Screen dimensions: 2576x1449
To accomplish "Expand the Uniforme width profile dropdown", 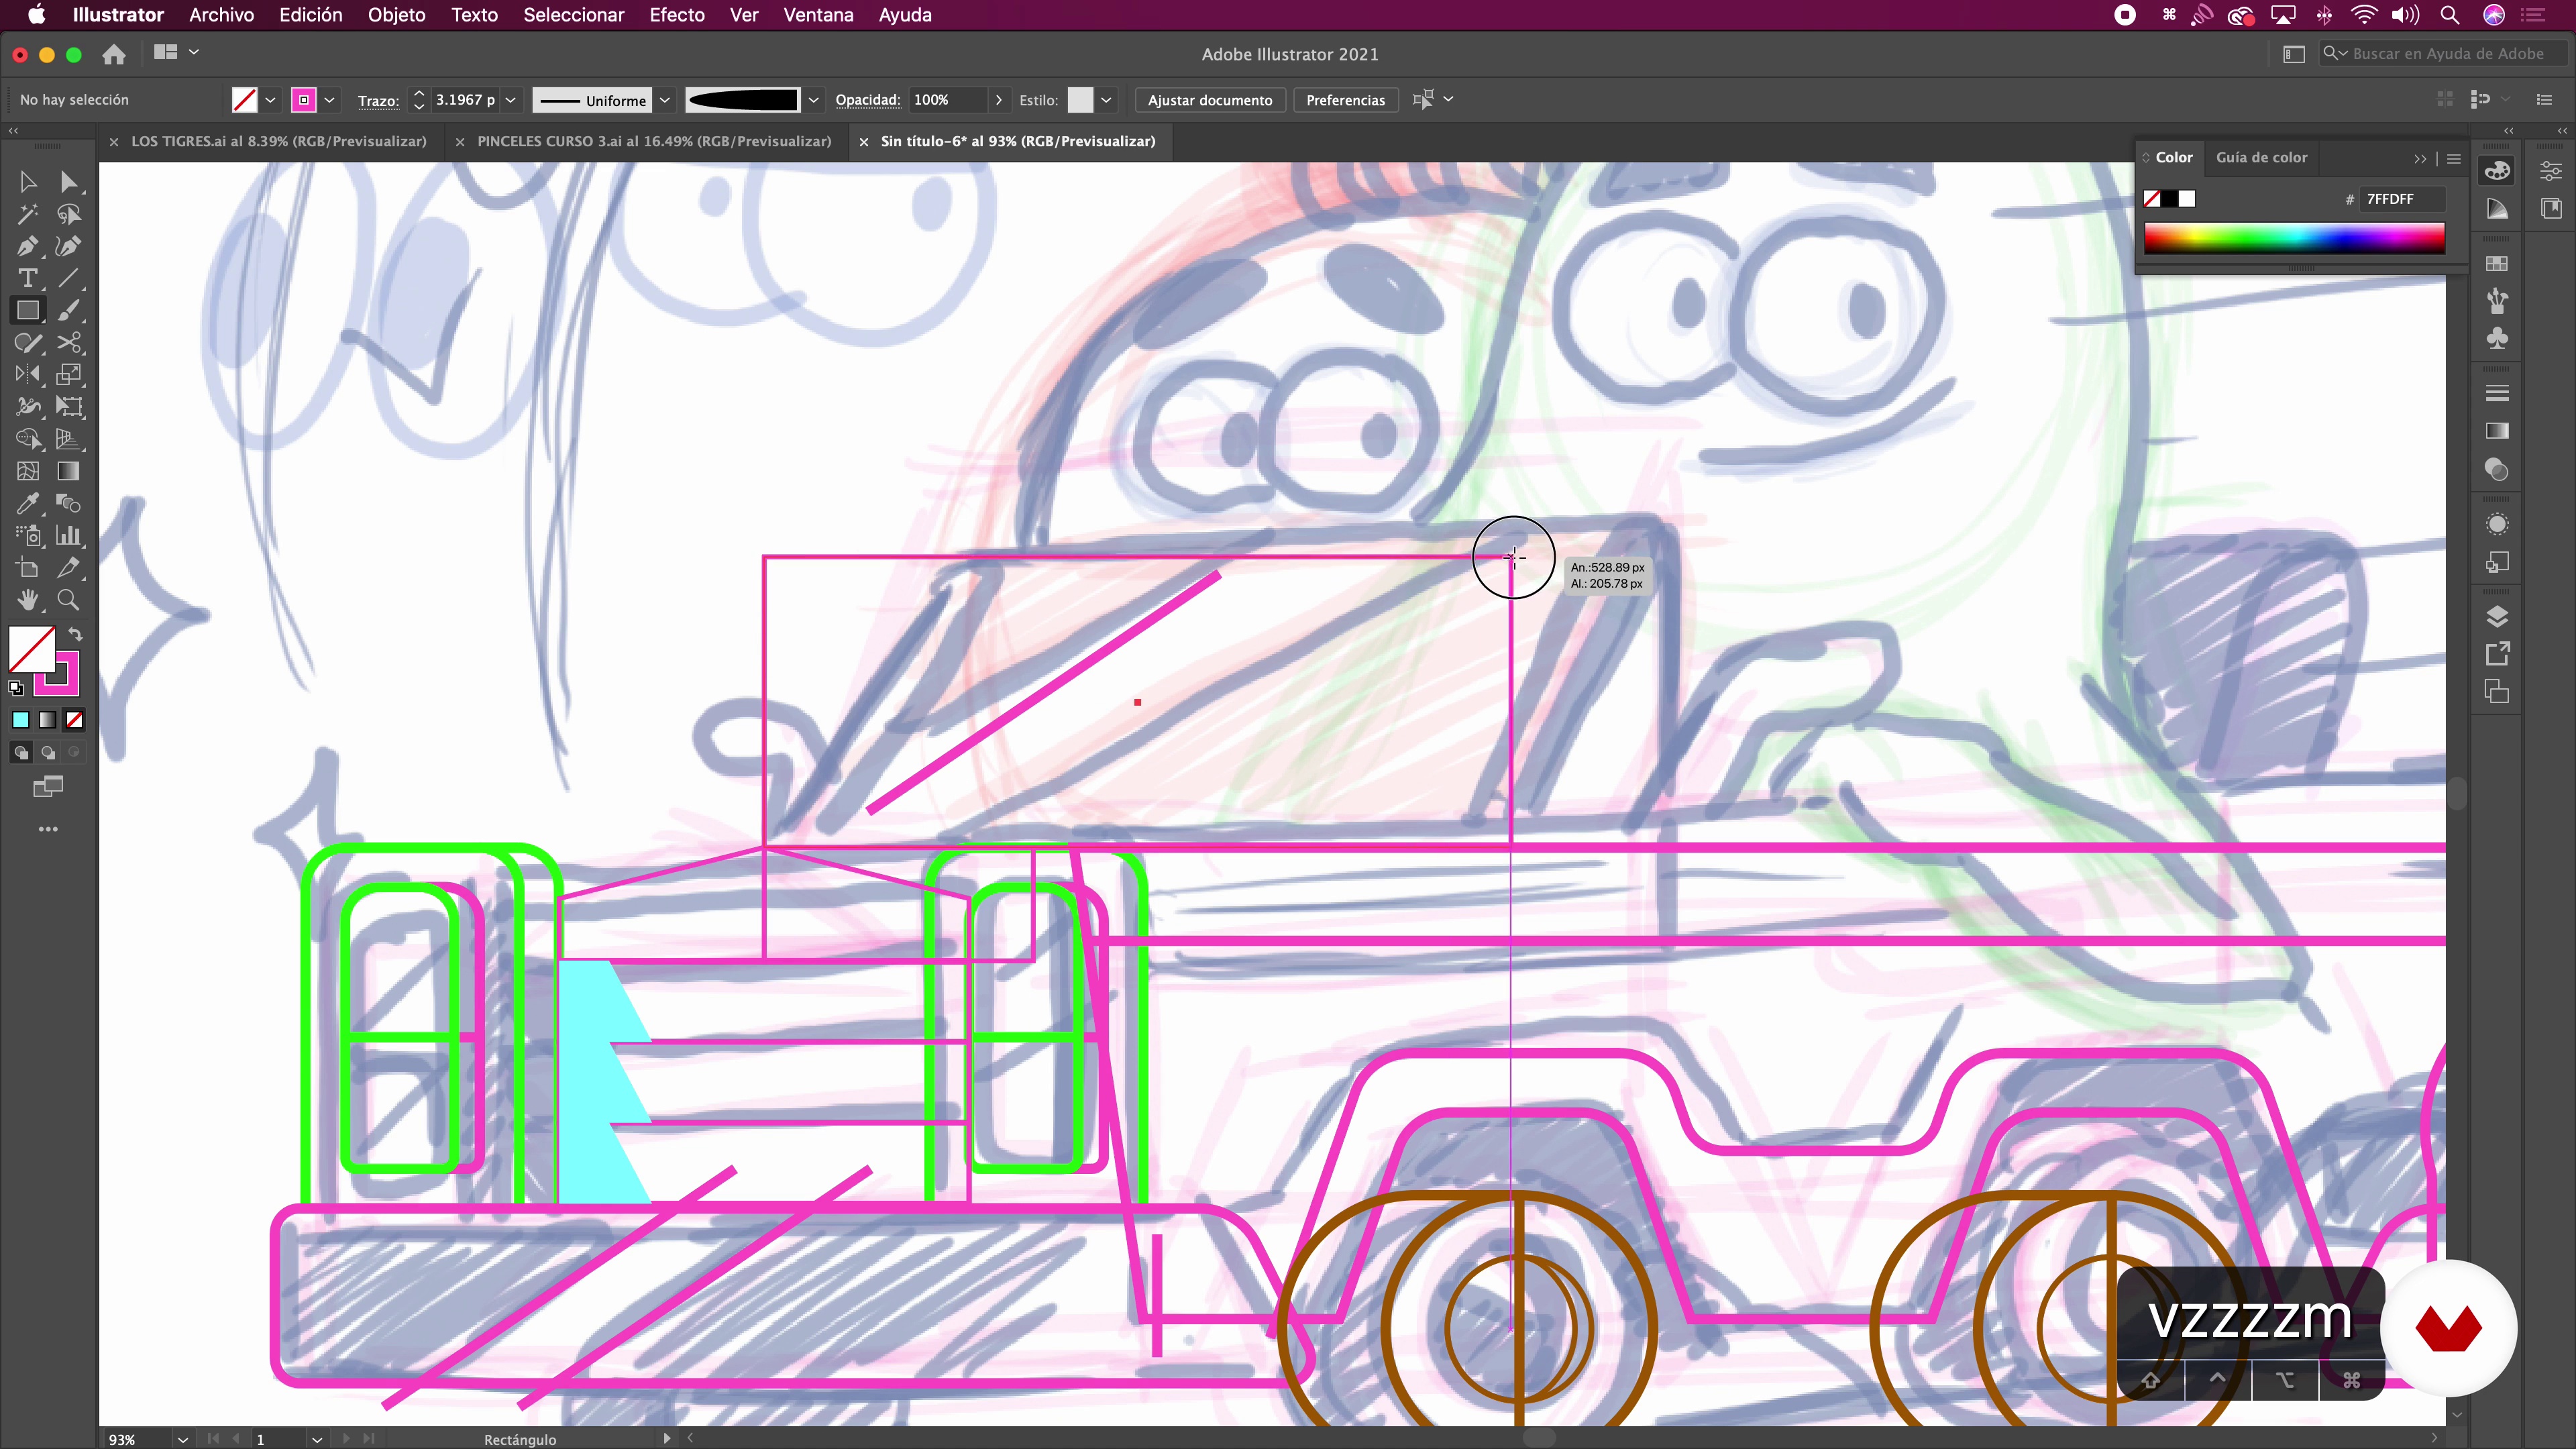I will (664, 100).
